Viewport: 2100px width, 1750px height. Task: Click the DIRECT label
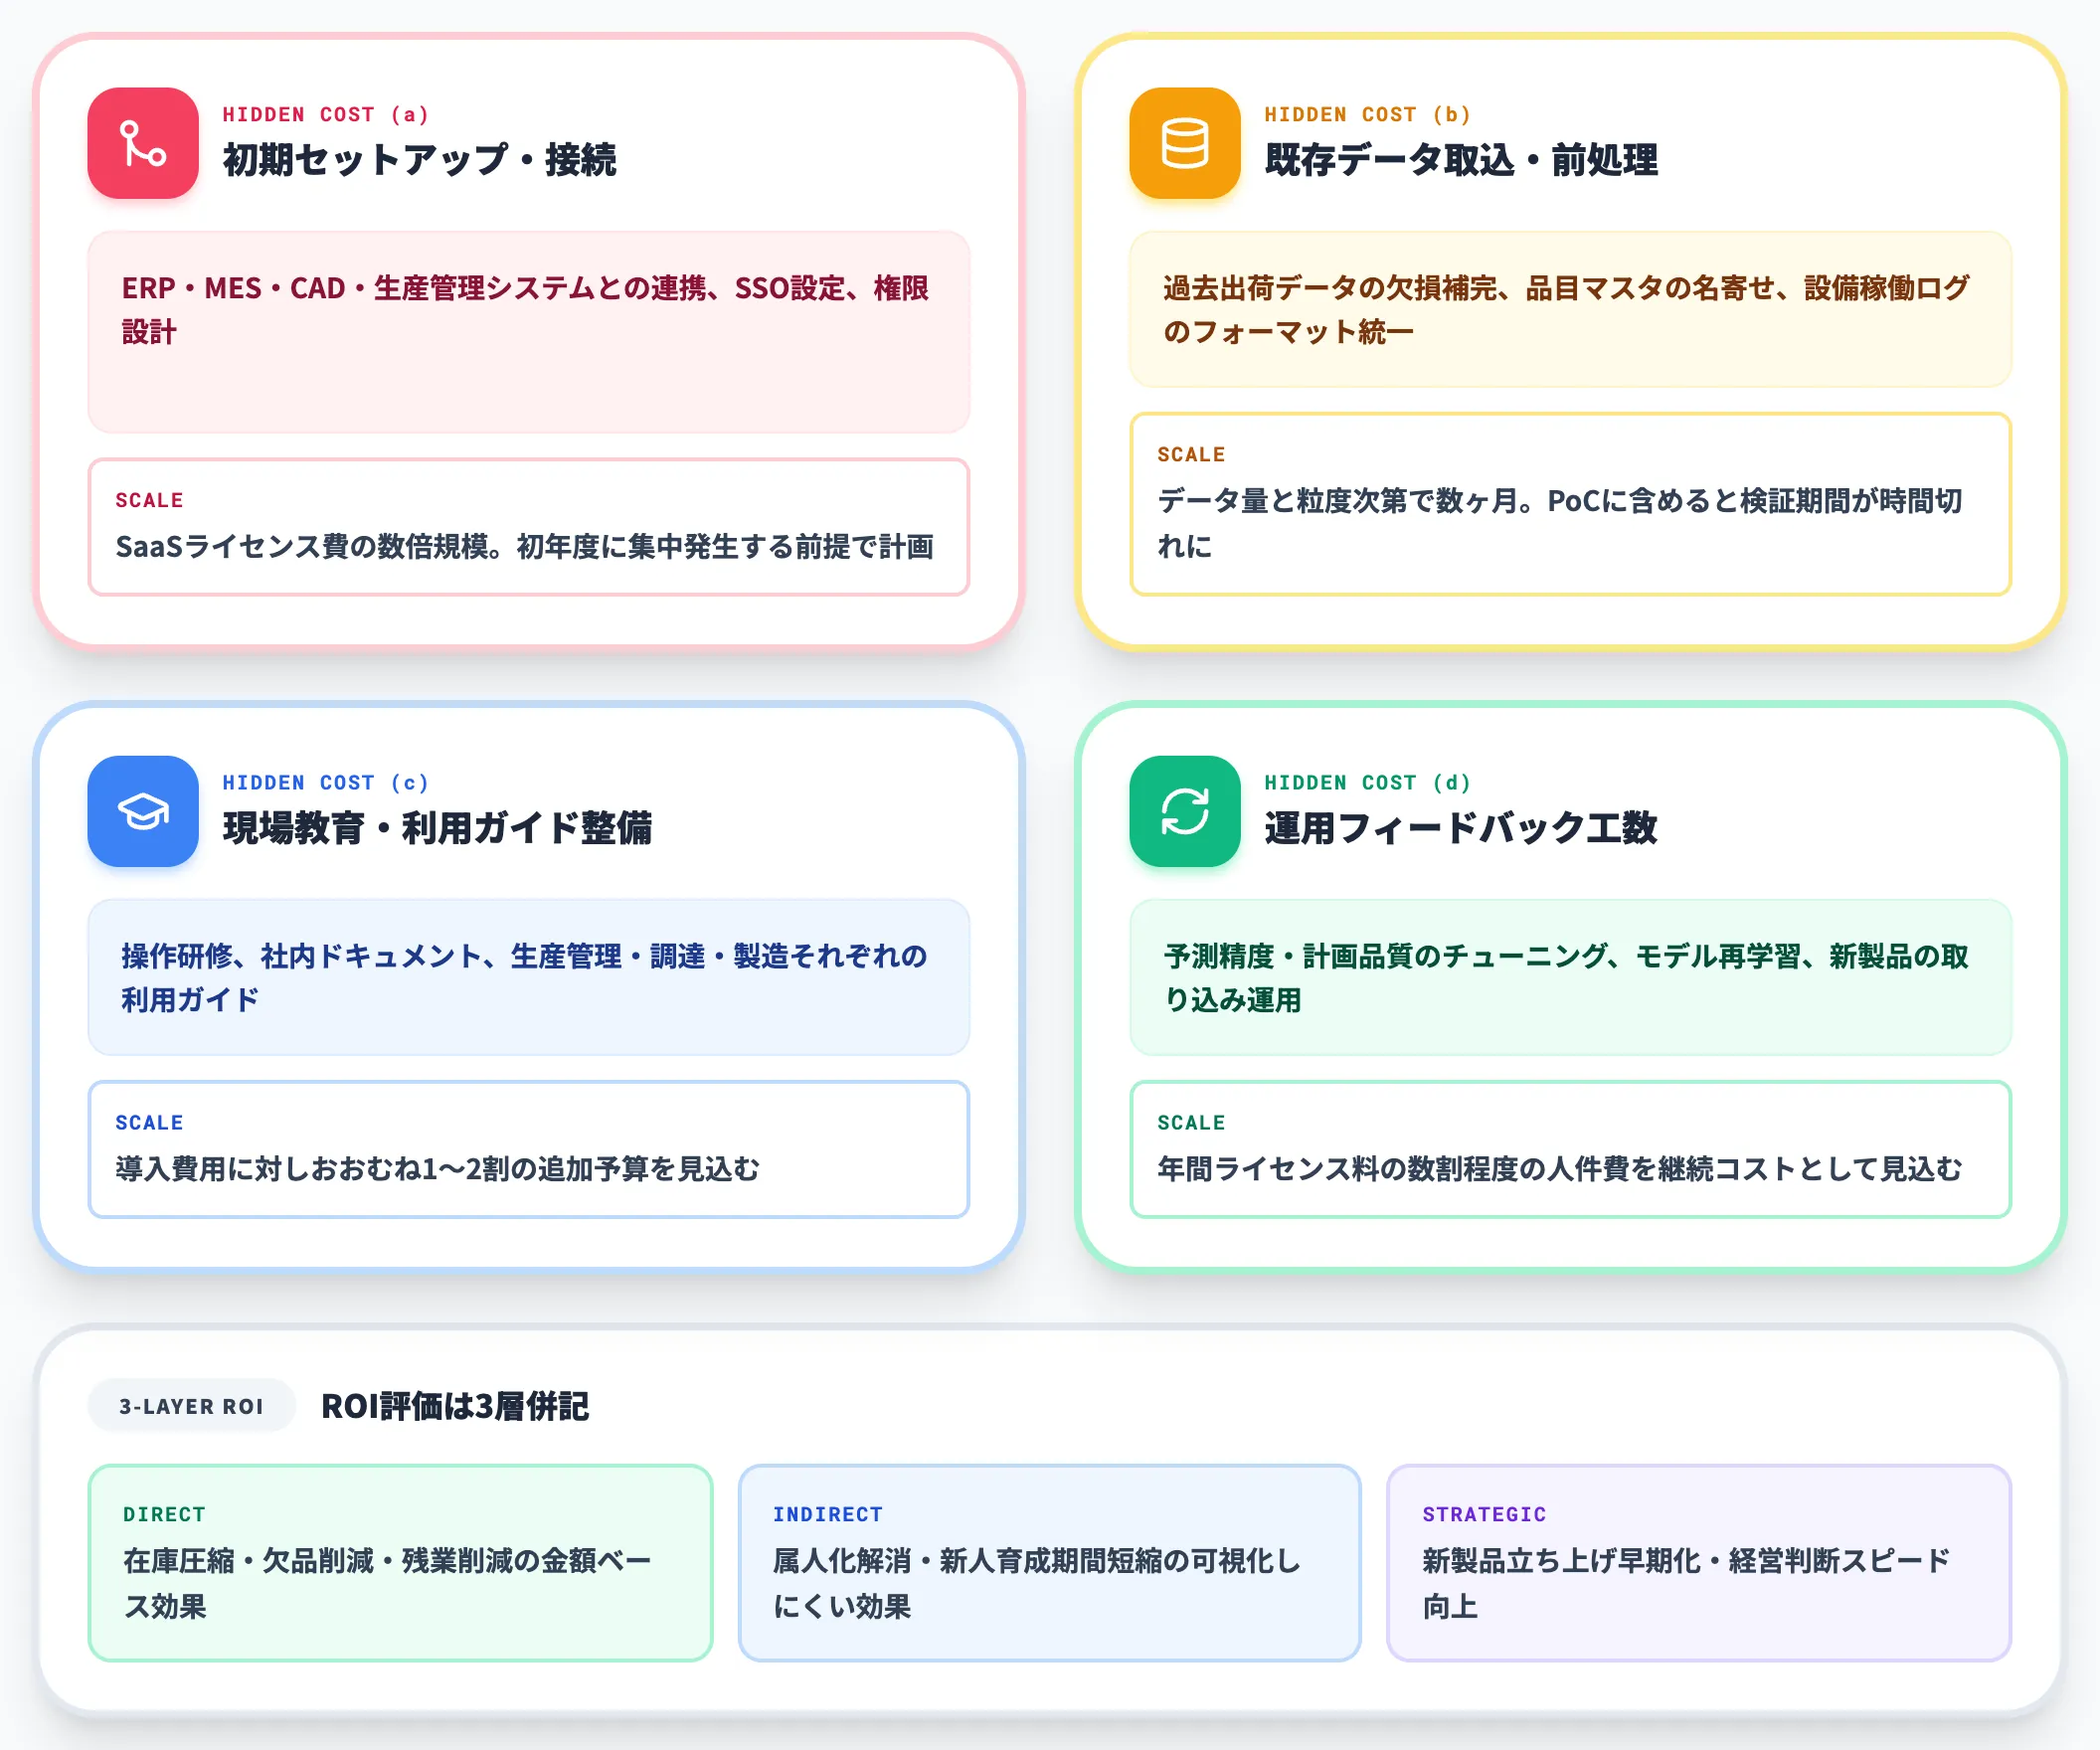(164, 1514)
